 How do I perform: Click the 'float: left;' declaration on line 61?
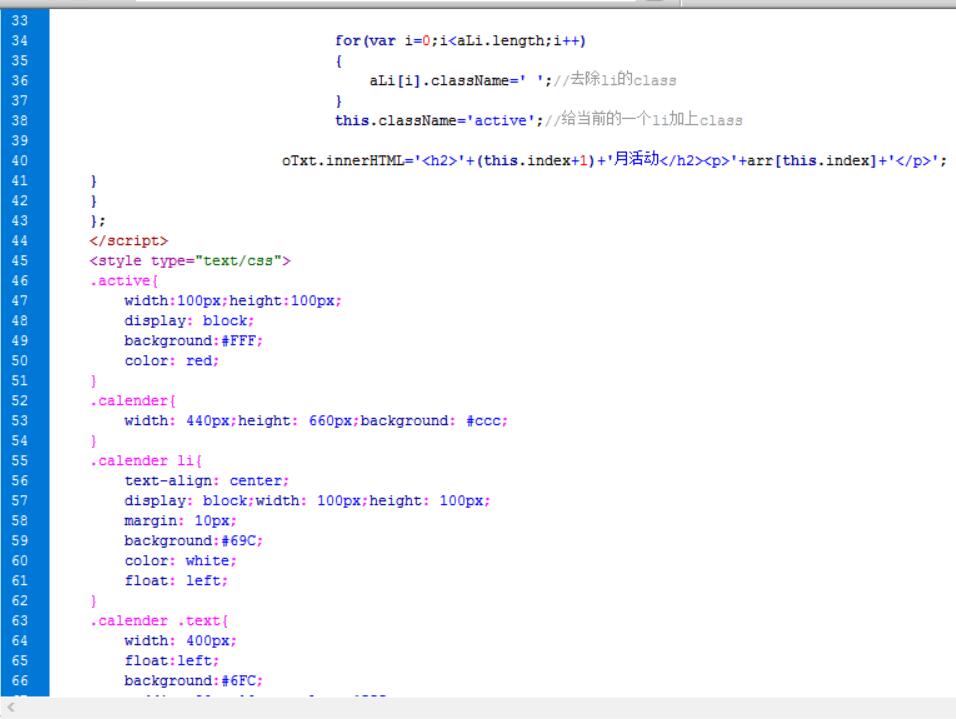176,581
